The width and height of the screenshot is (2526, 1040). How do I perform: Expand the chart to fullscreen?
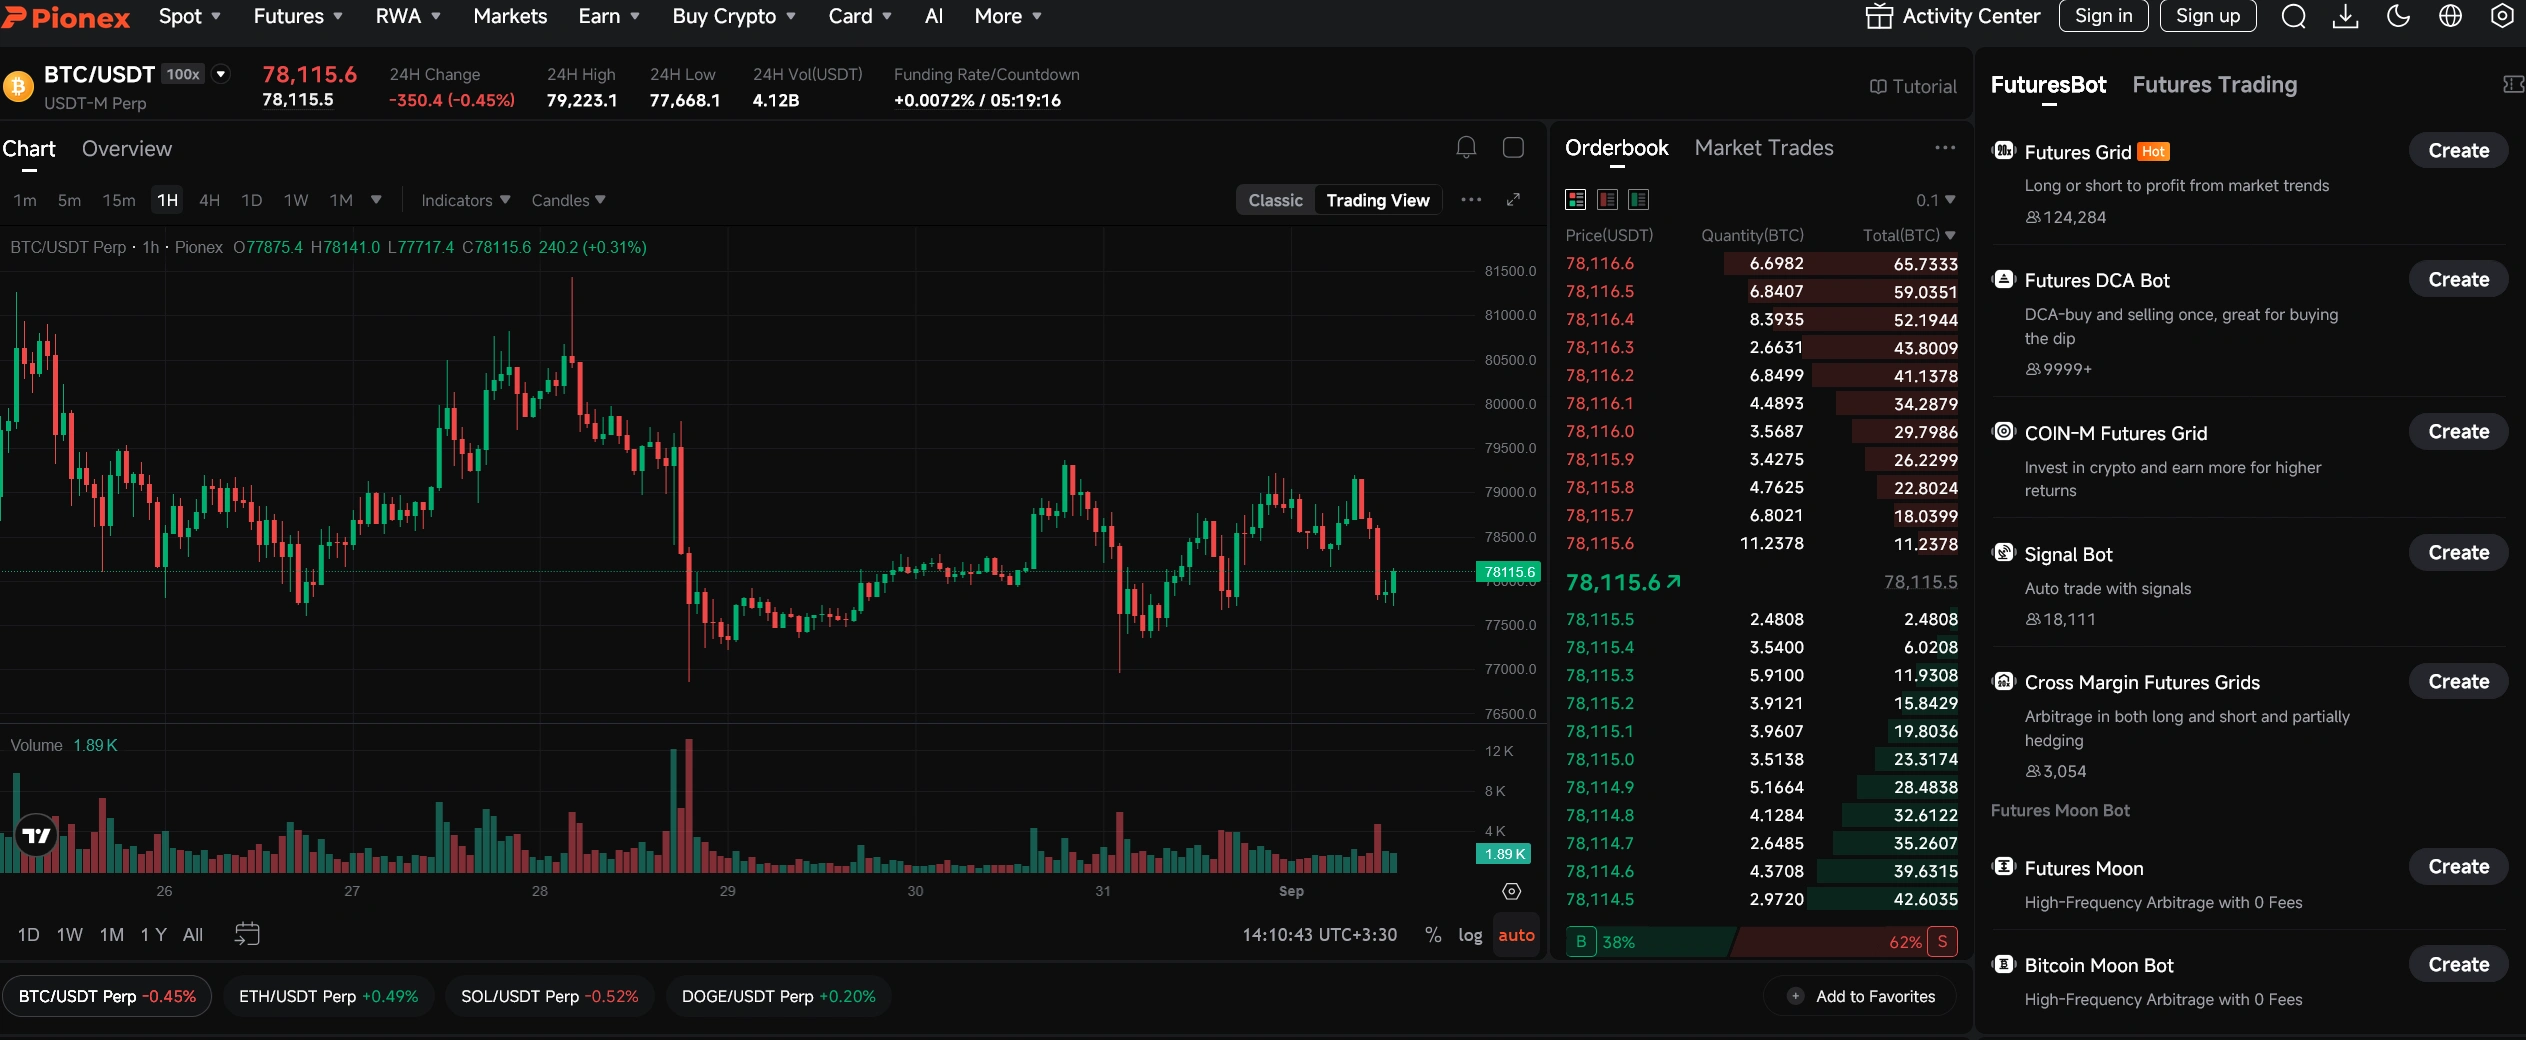(1514, 200)
